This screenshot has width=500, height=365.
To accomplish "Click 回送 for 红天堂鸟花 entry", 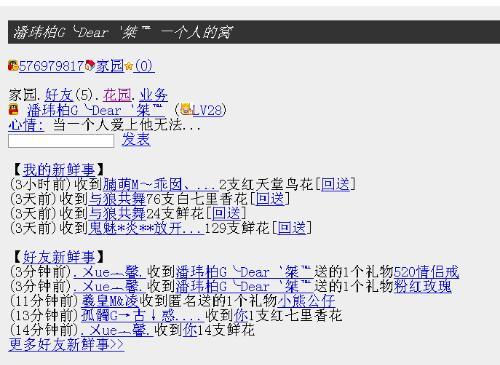I will [335, 184].
